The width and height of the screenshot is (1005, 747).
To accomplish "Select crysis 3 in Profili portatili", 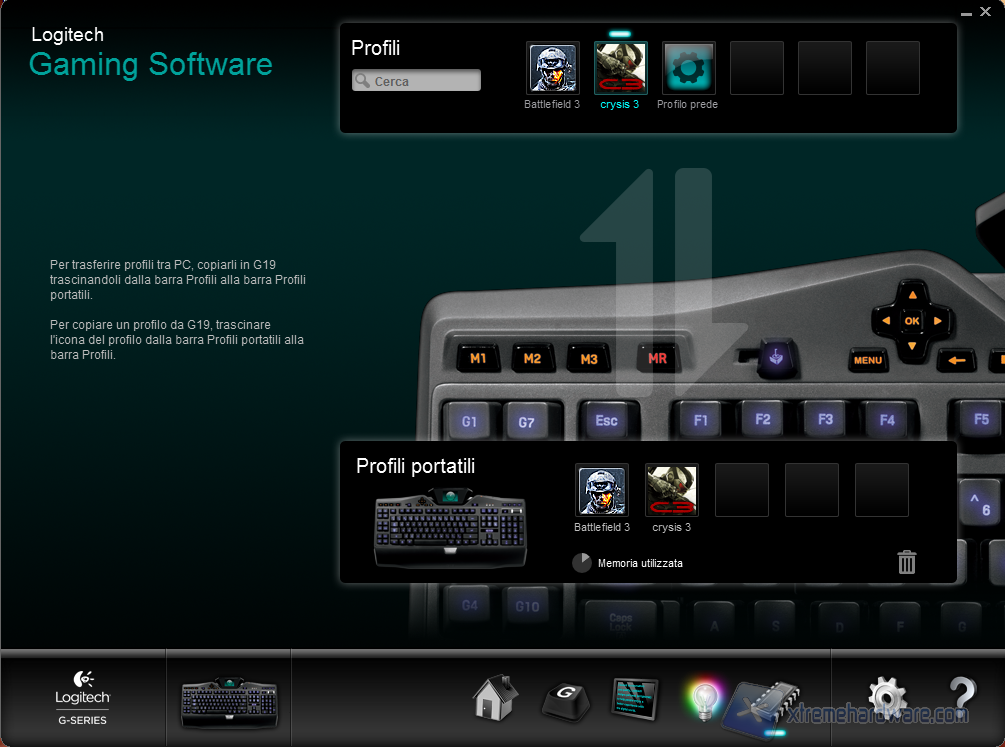I will click(672, 490).
